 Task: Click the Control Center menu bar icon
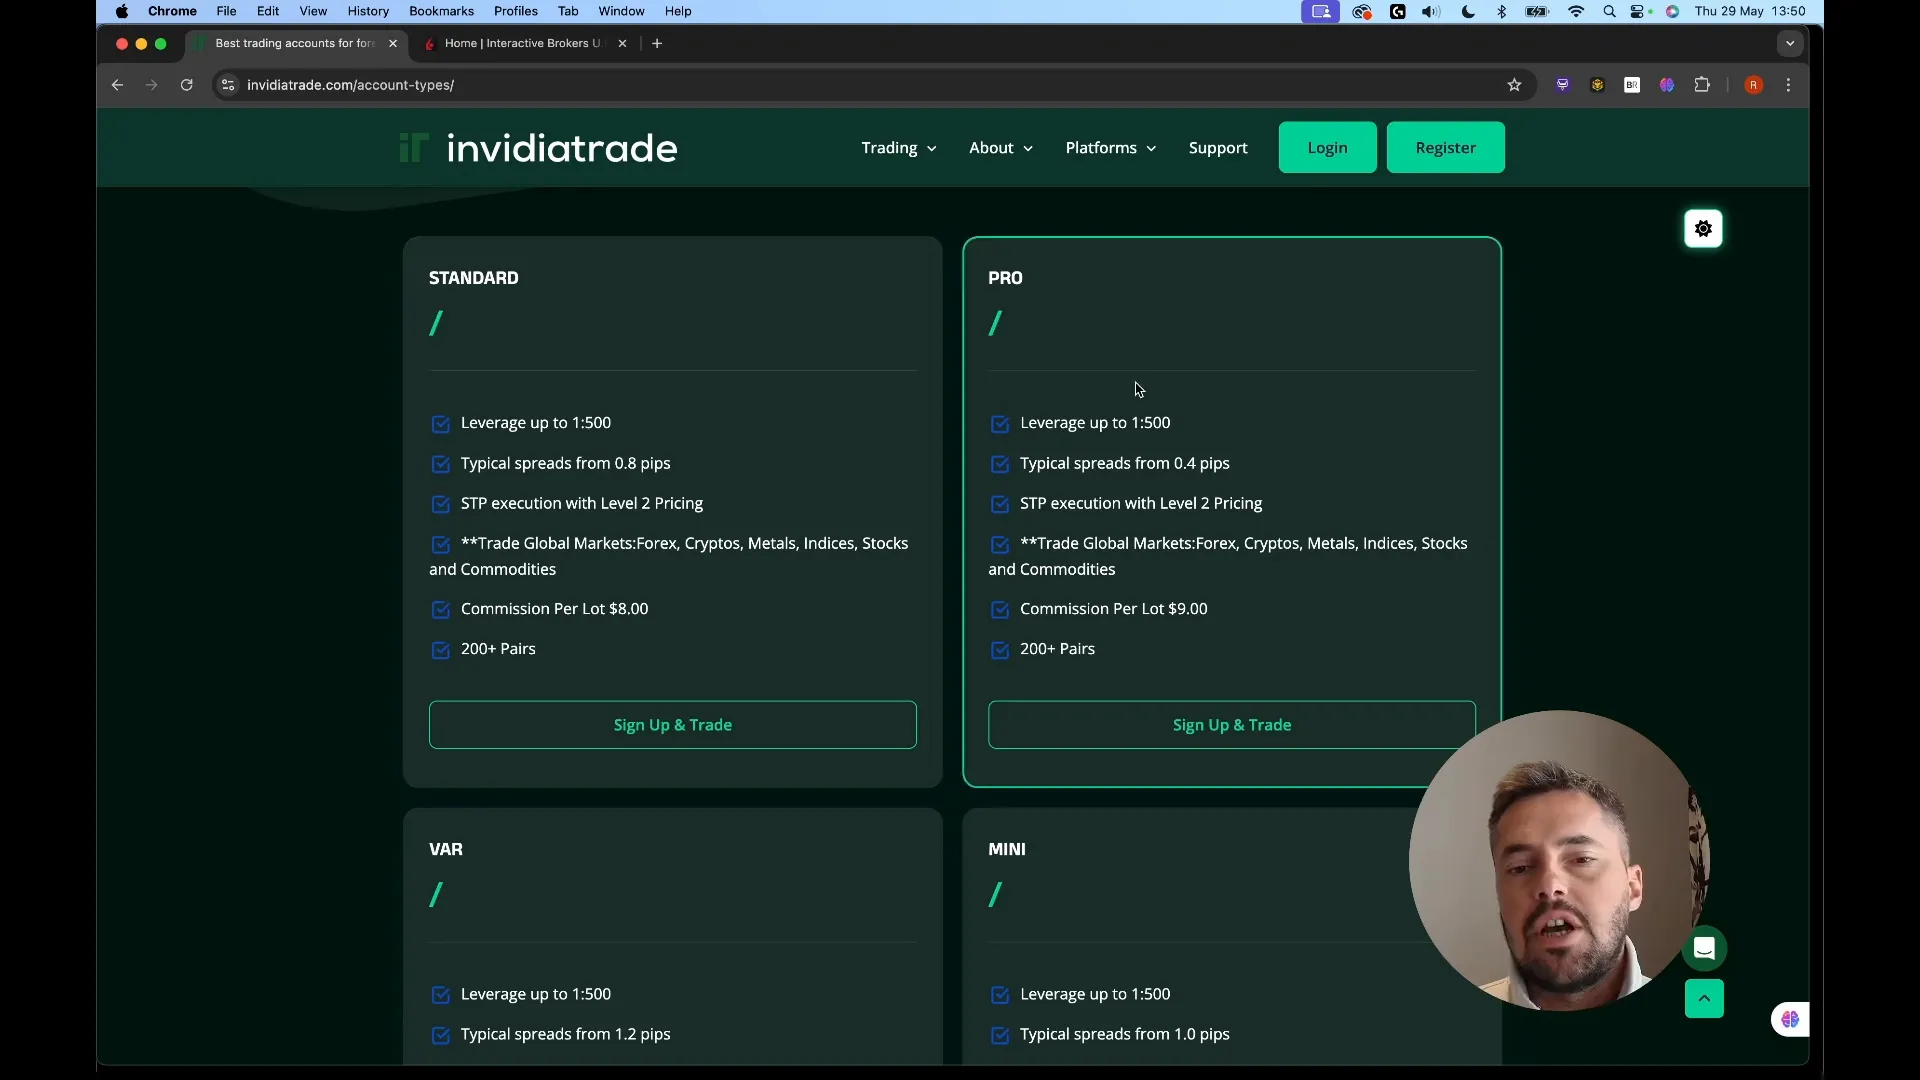coord(1638,11)
